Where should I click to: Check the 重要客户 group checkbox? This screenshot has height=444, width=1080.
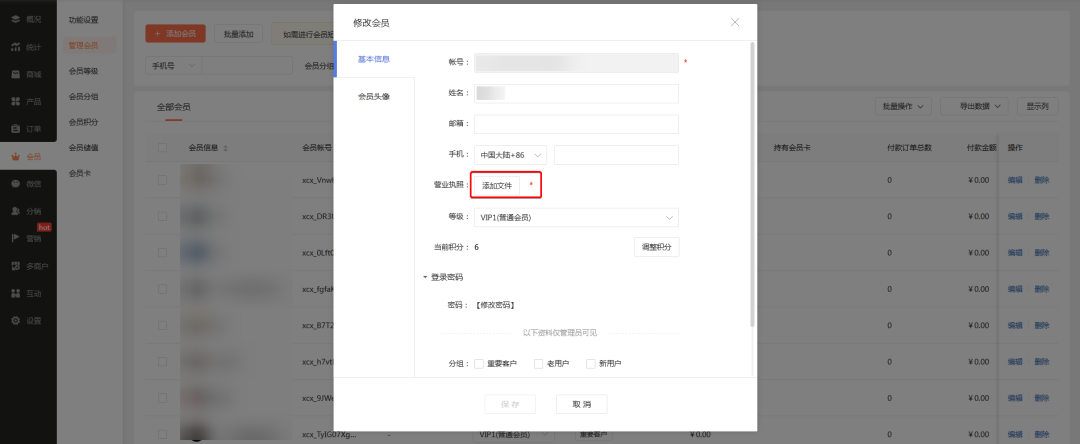(x=479, y=363)
